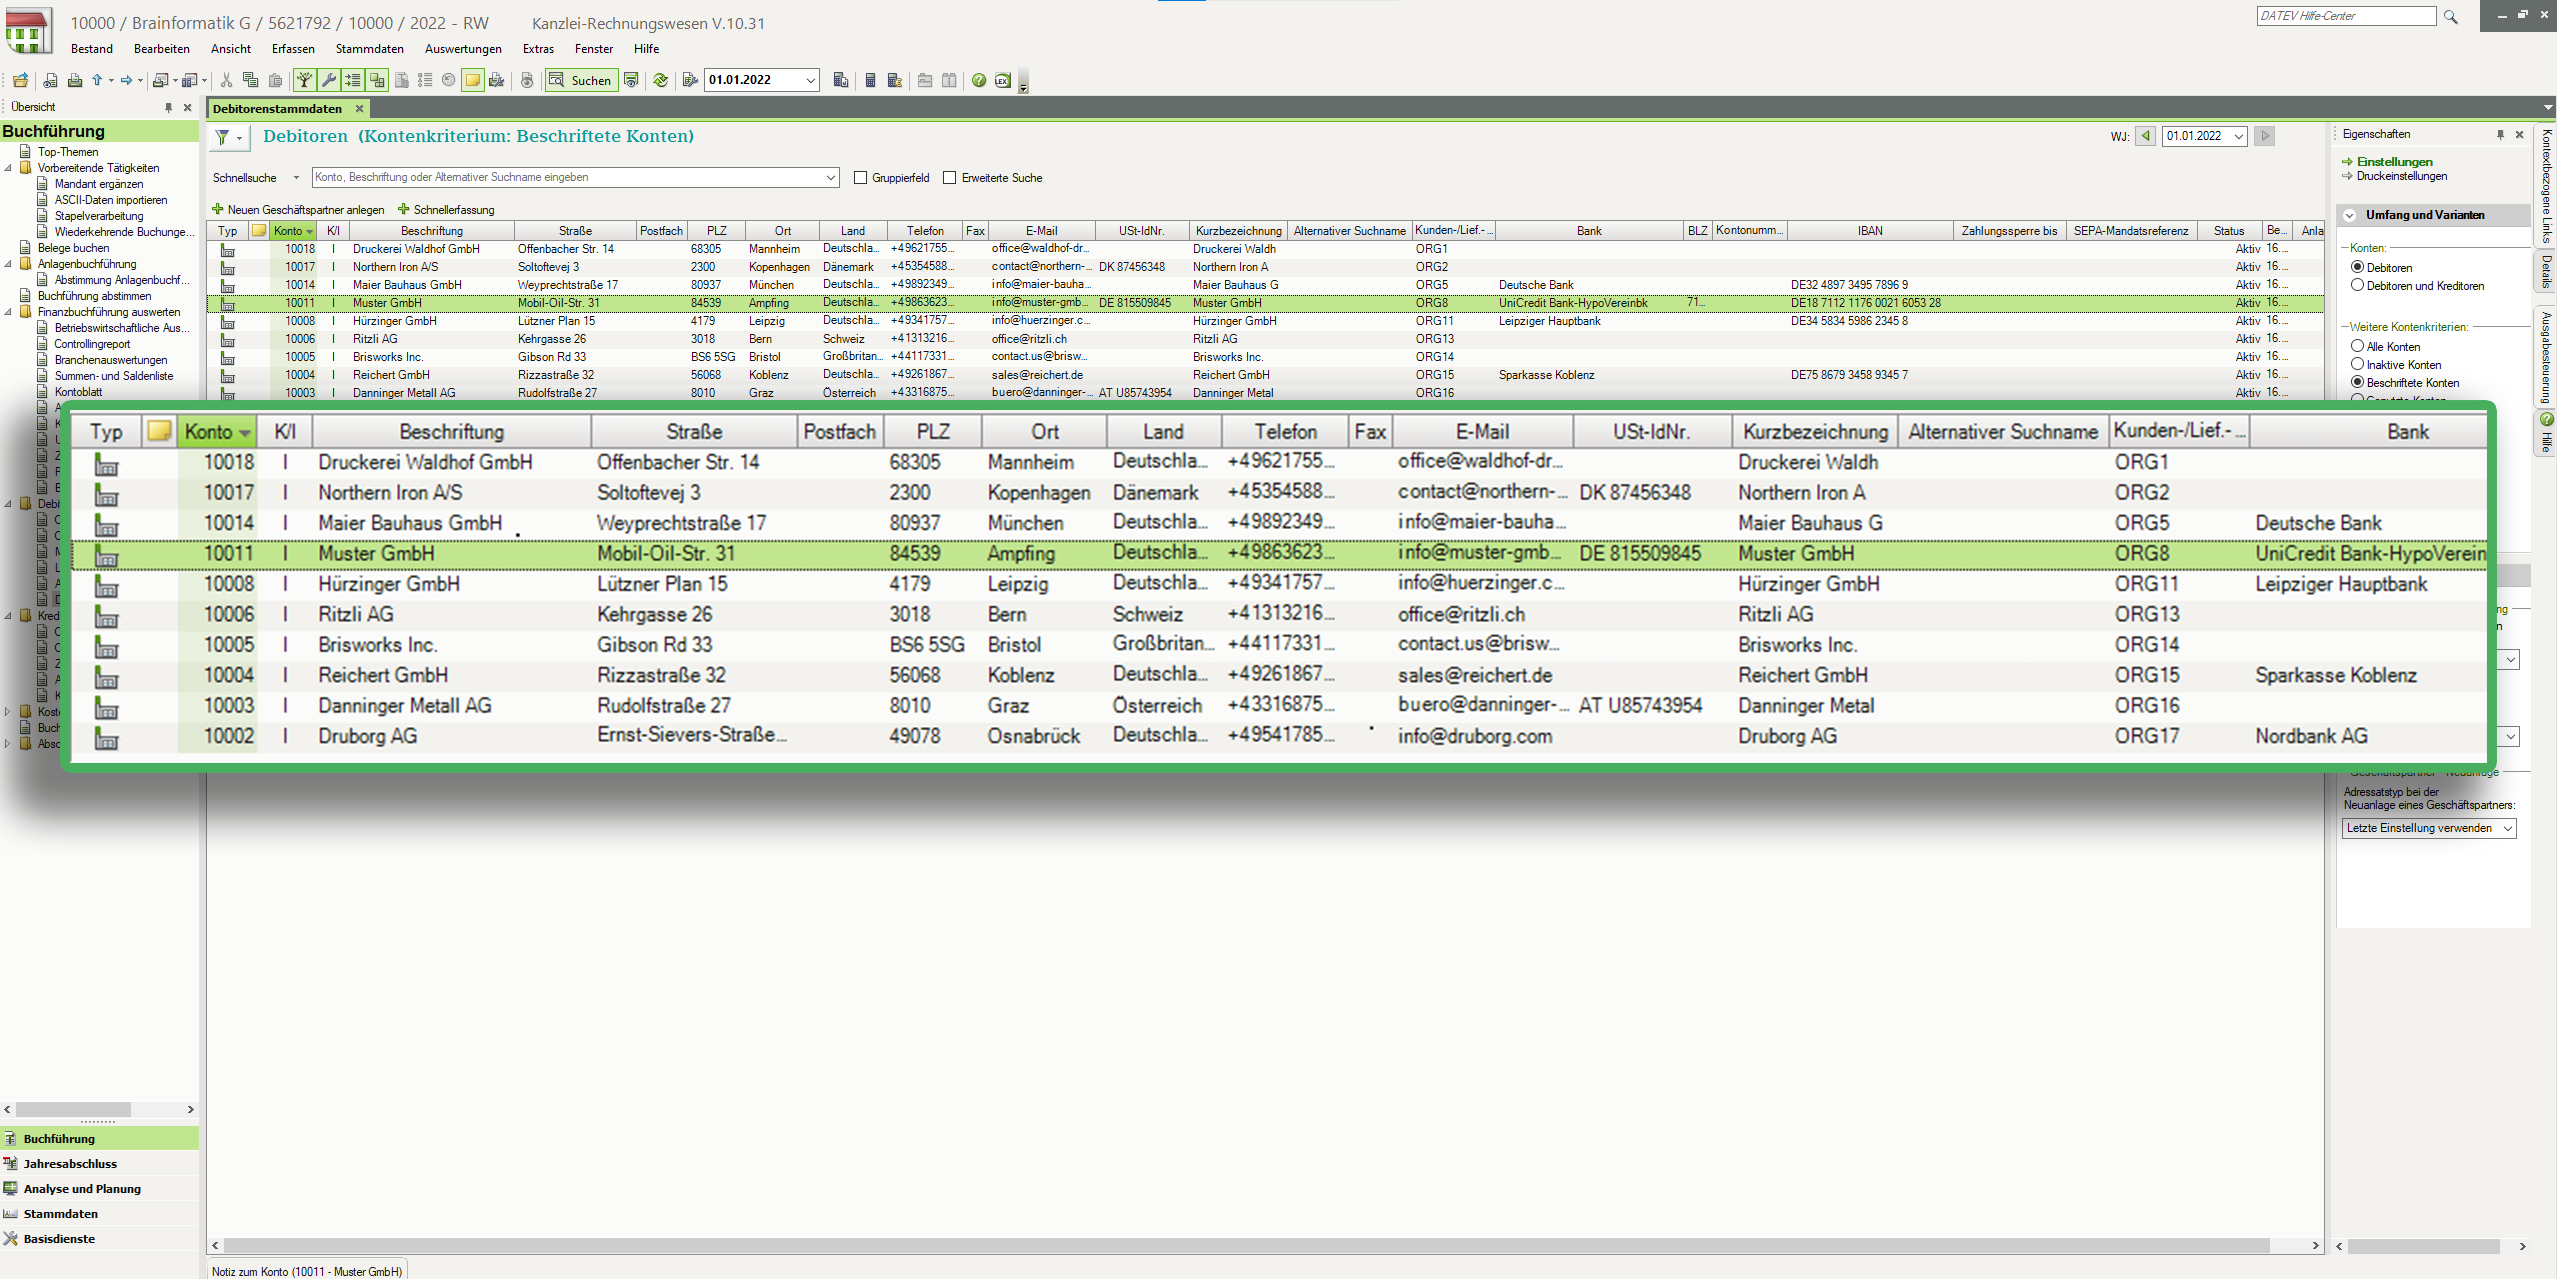Screen dimensions: 2557x1279
Task: Open the LEX icon in the toolbar
Action: 1003,80
